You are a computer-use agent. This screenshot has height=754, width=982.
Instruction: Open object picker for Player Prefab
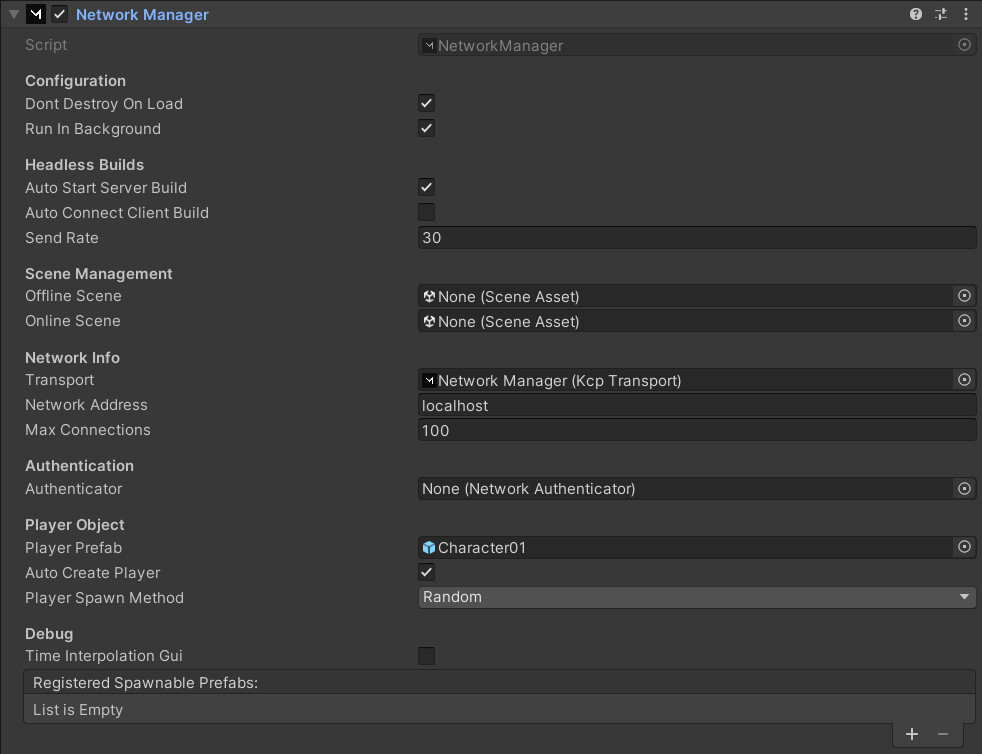pos(964,547)
